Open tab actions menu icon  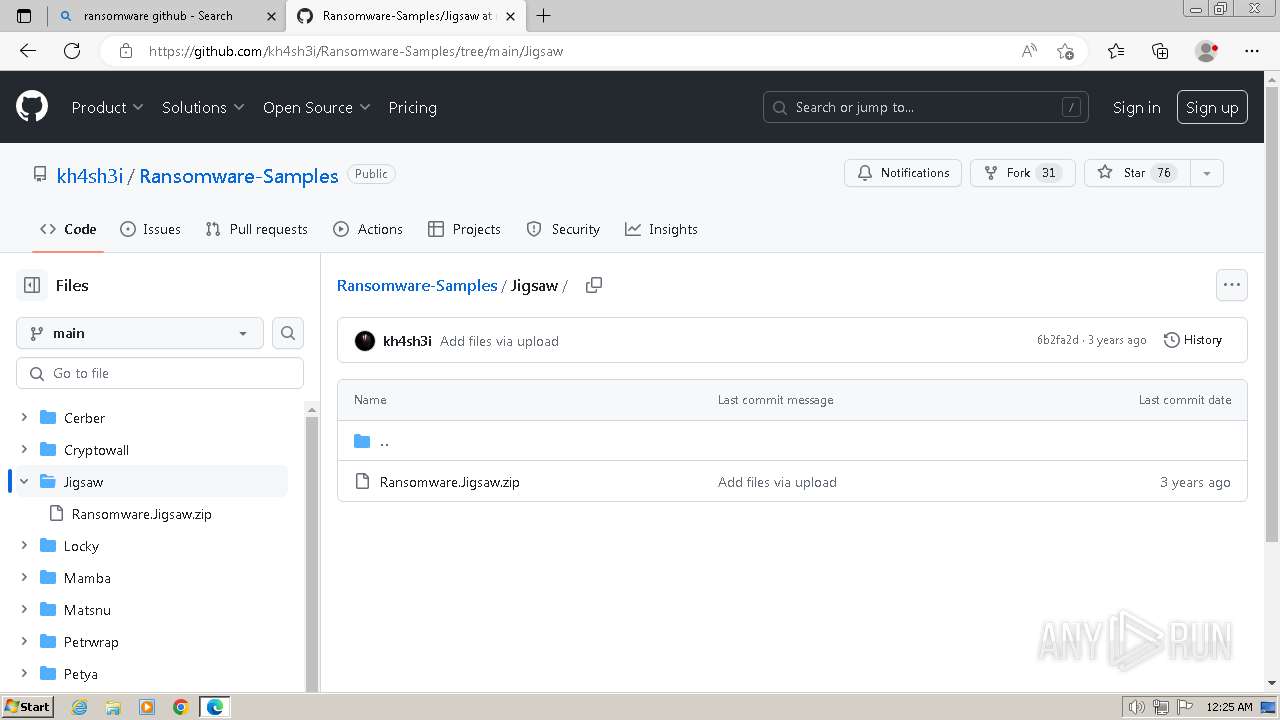(24, 15)
